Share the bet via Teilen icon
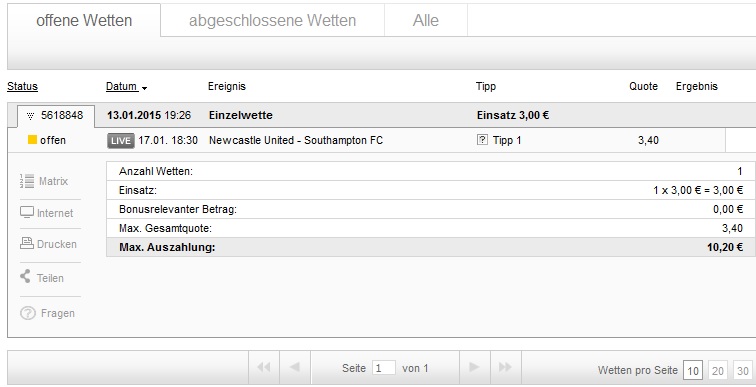 point(25,276)
